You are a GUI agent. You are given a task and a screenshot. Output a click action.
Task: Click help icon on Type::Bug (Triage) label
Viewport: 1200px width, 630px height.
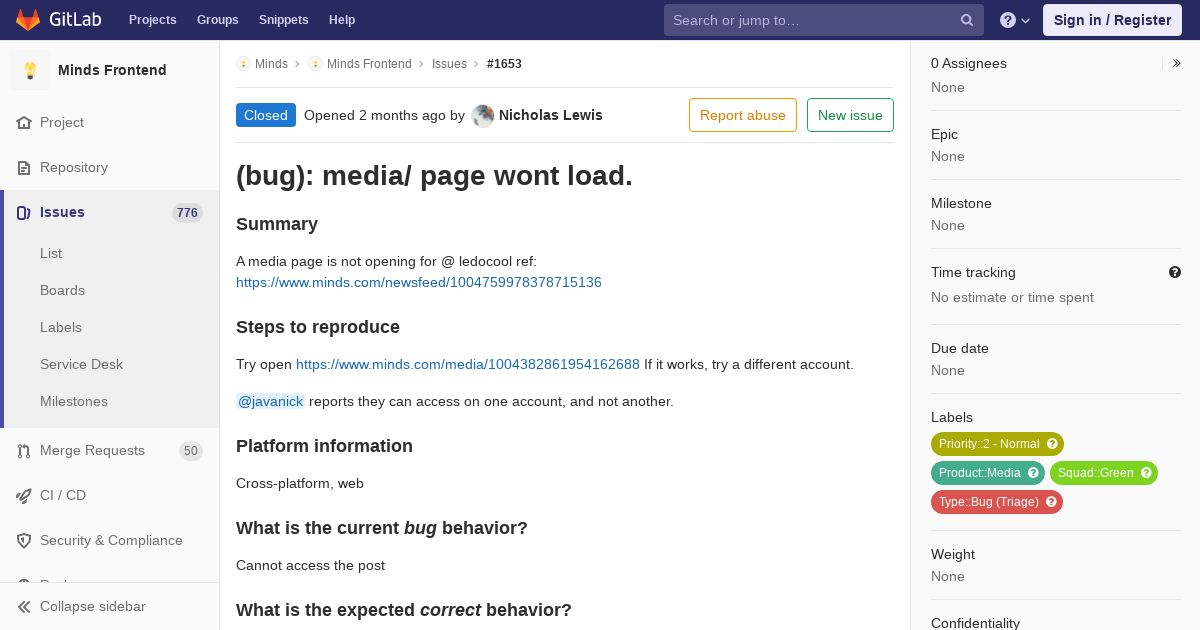[1051, 502]
